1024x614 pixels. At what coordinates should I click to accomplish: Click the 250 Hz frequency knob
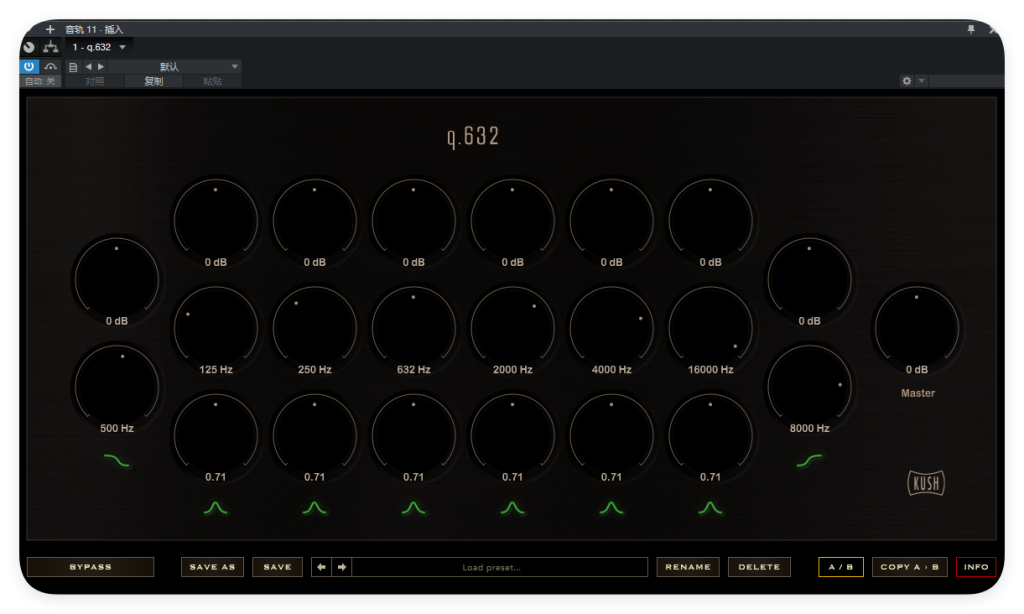coord(315,329)
